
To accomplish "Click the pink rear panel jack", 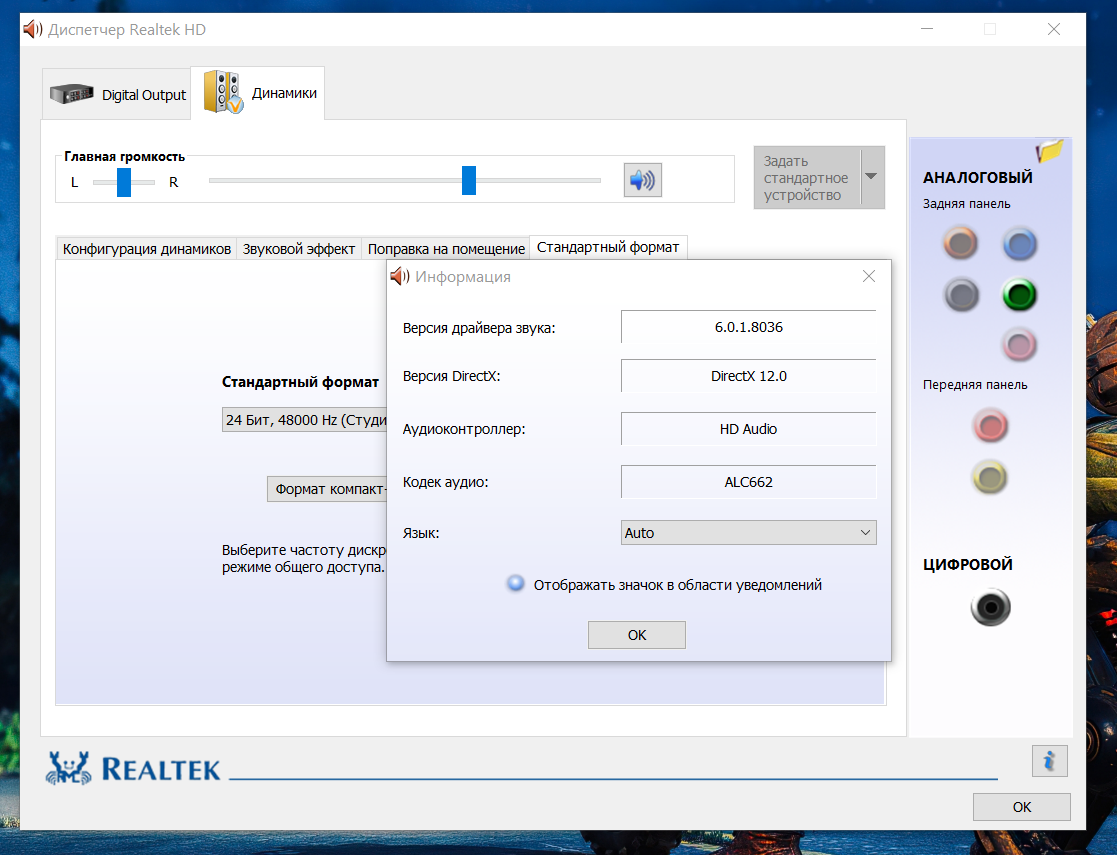I will (1019, 346).
